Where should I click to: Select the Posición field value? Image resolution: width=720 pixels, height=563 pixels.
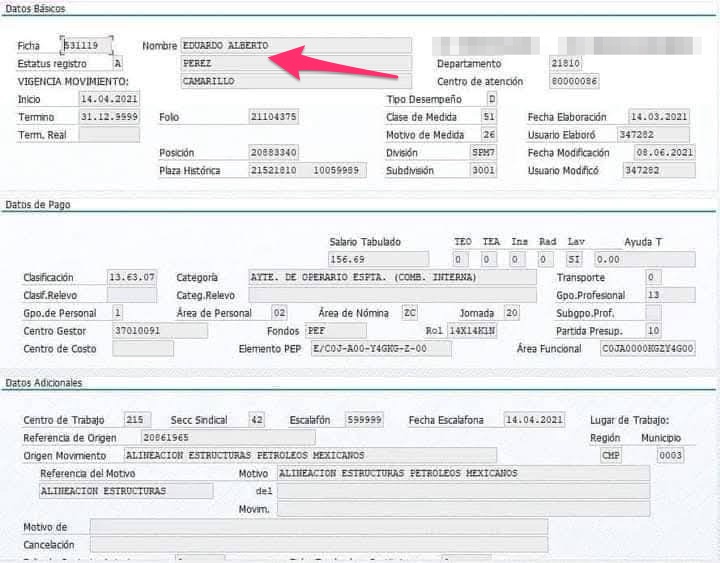click(273, 153)
